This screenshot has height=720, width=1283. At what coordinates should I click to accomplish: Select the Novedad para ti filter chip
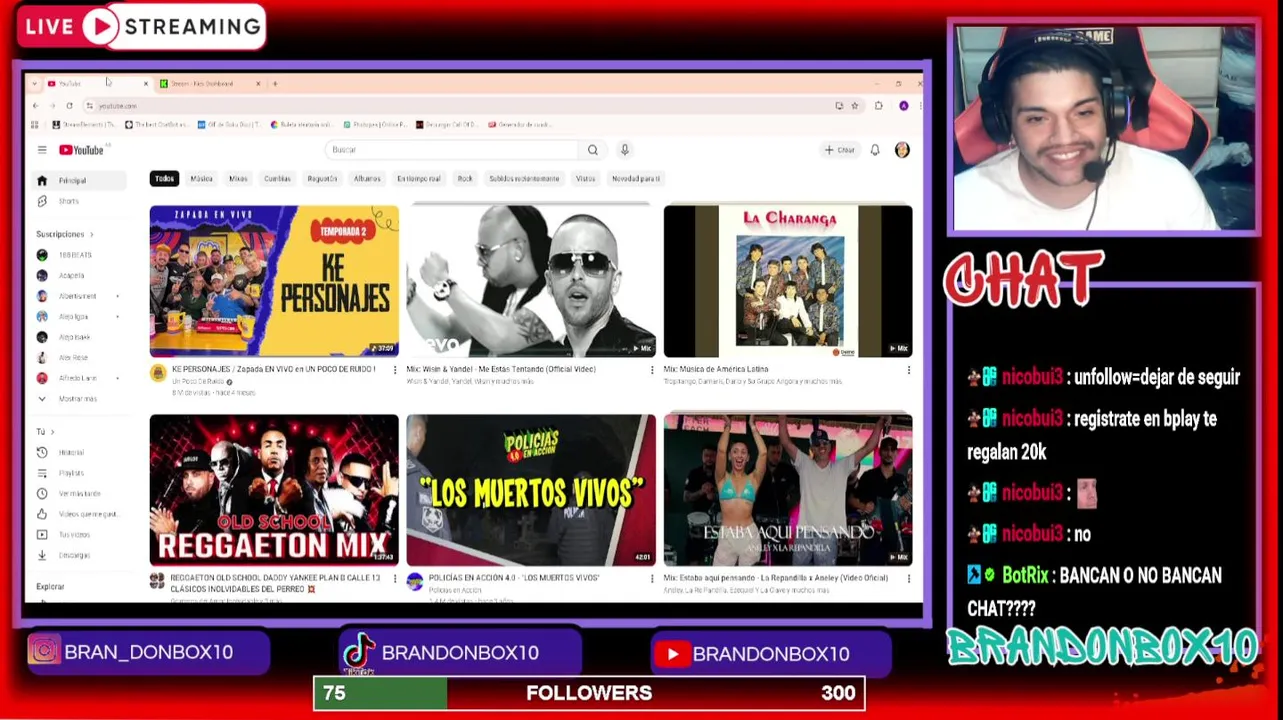click(x=636, y=179)
